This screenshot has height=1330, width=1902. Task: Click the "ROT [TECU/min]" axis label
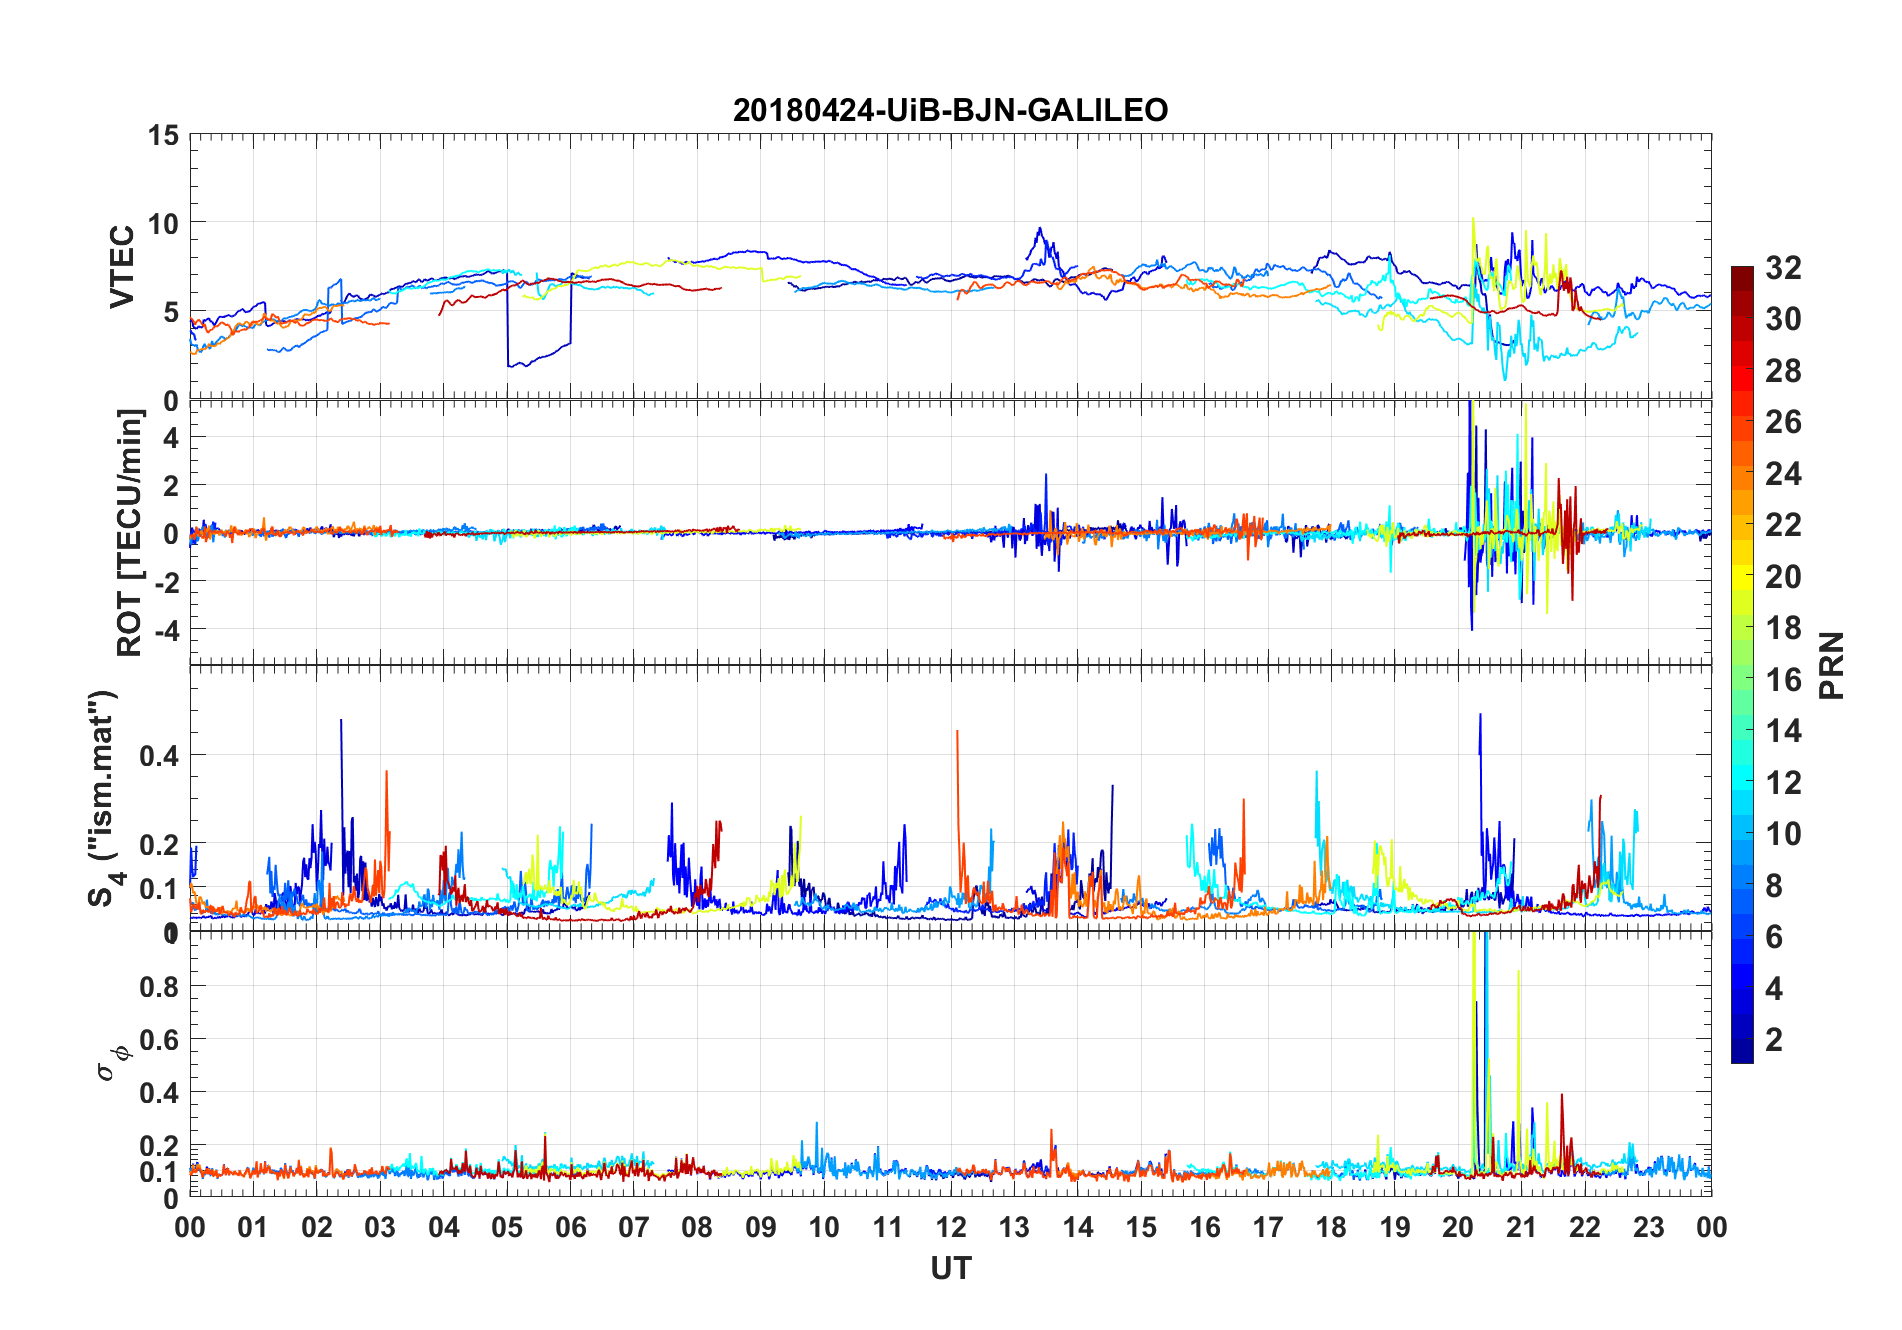[x=130, y=532]
